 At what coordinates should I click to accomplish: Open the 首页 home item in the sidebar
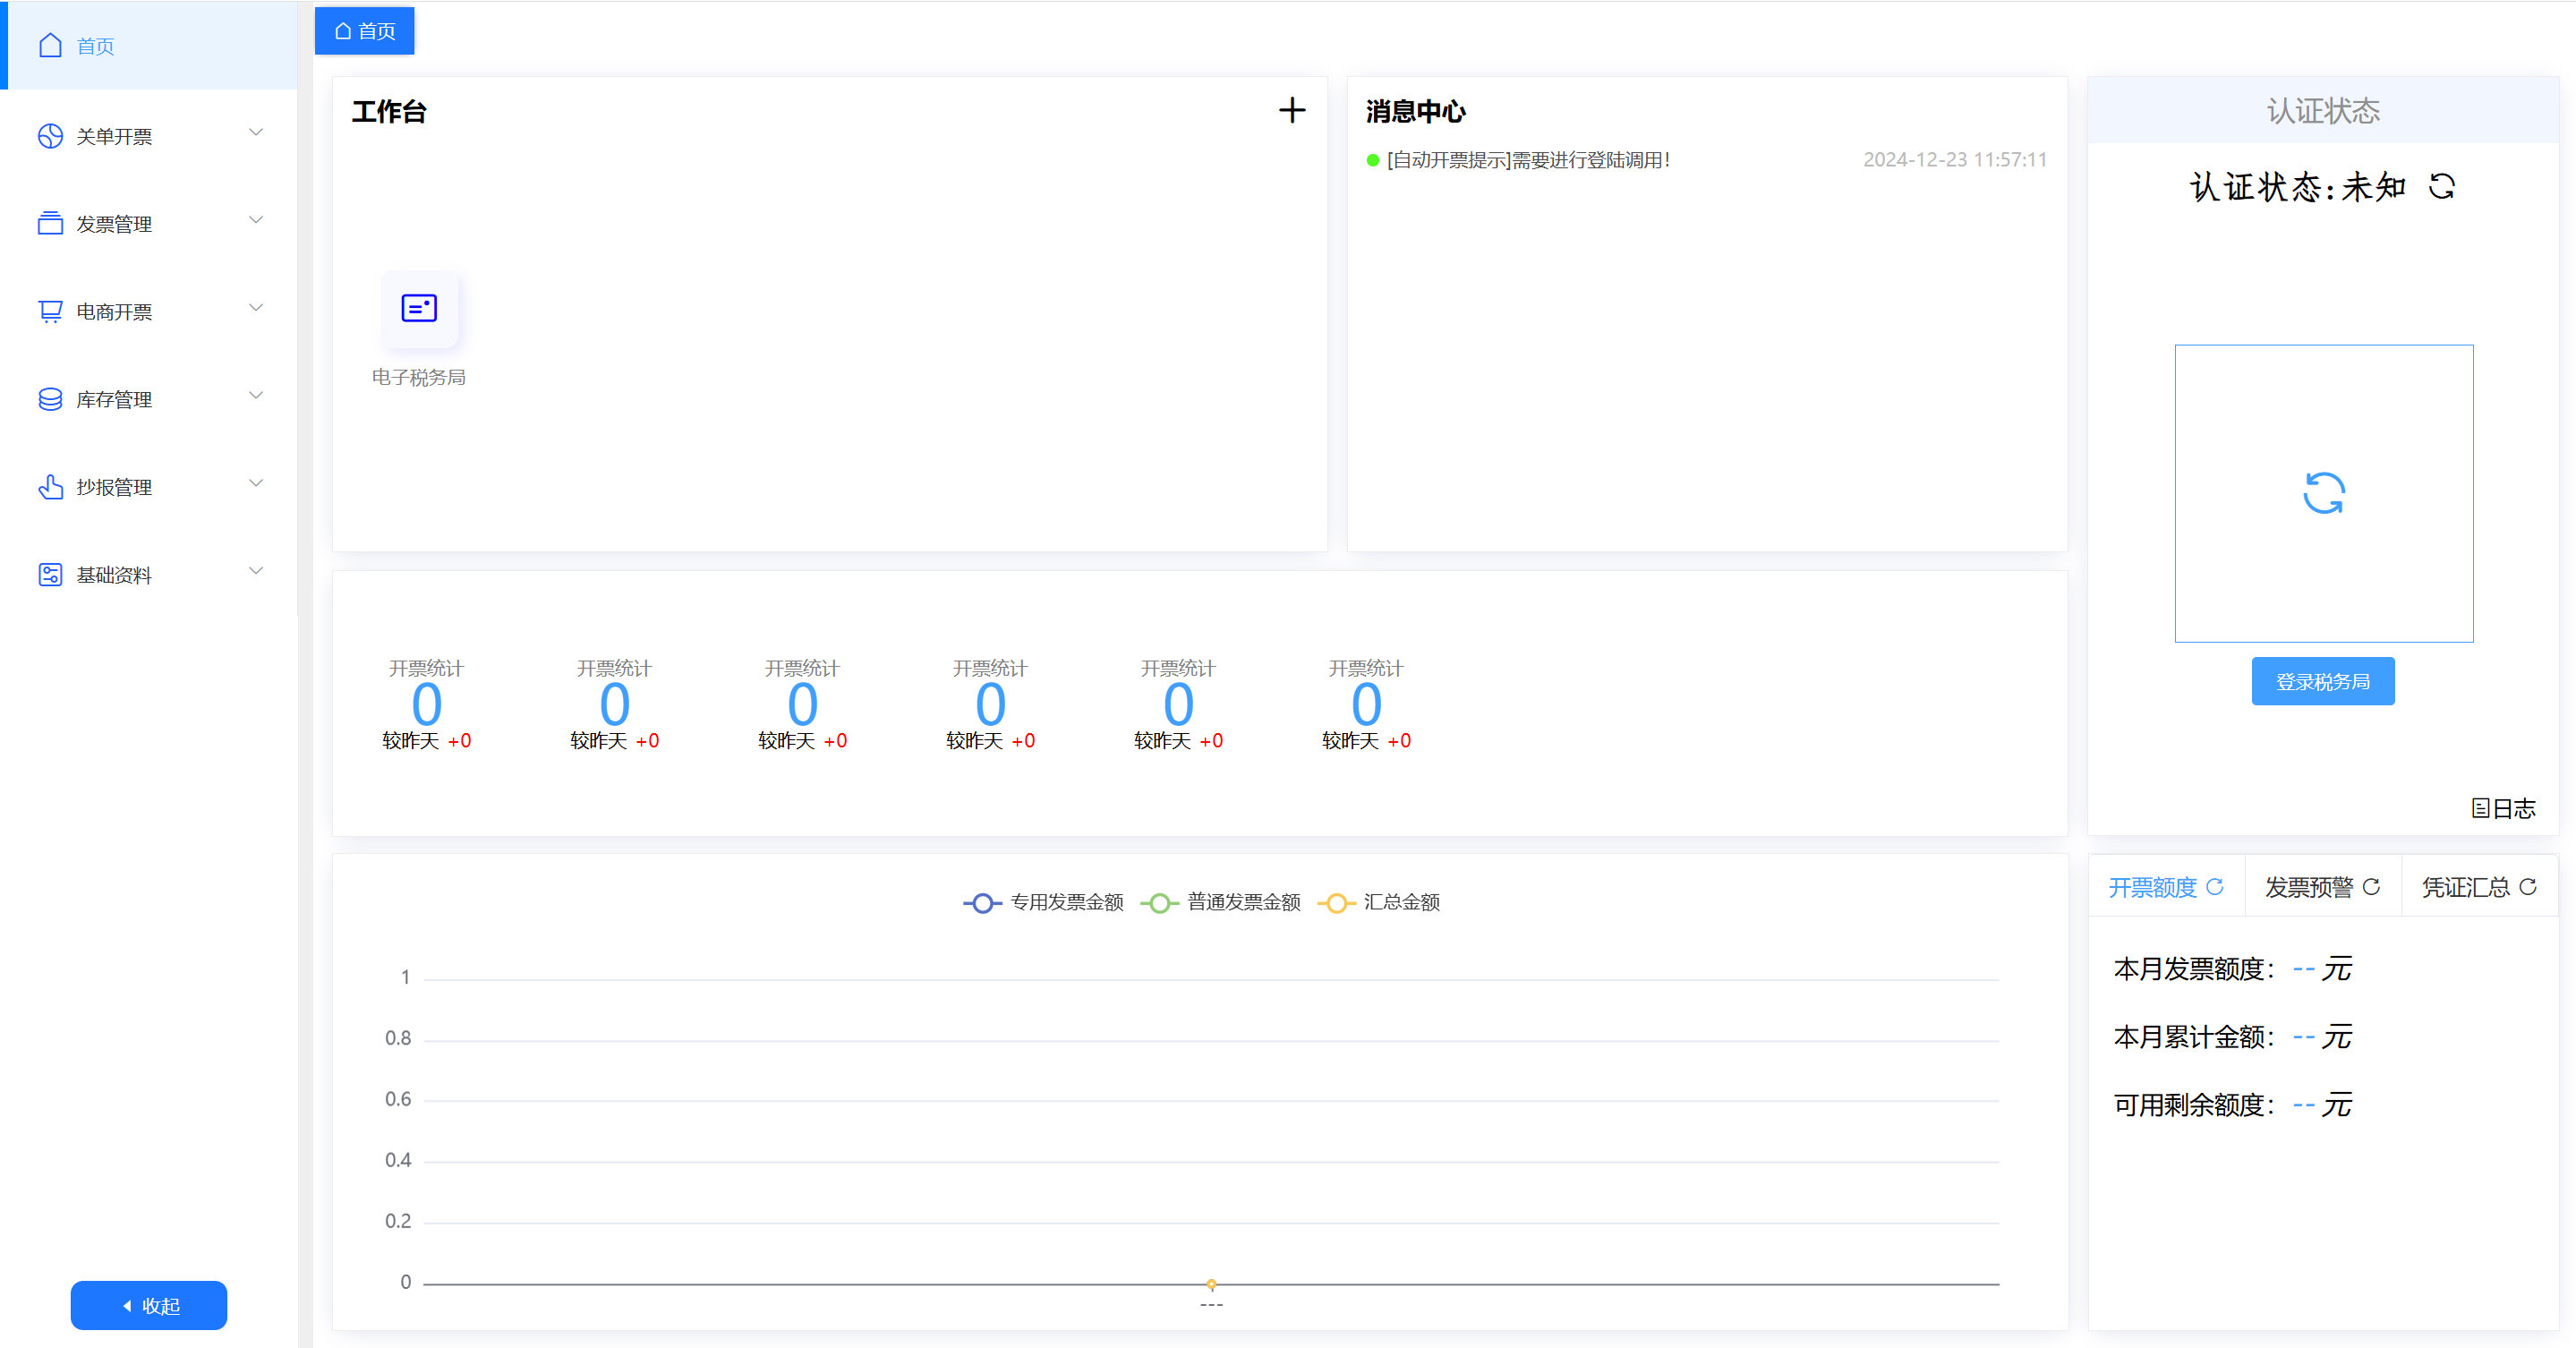pyautogui.click(x=150, y=46)
